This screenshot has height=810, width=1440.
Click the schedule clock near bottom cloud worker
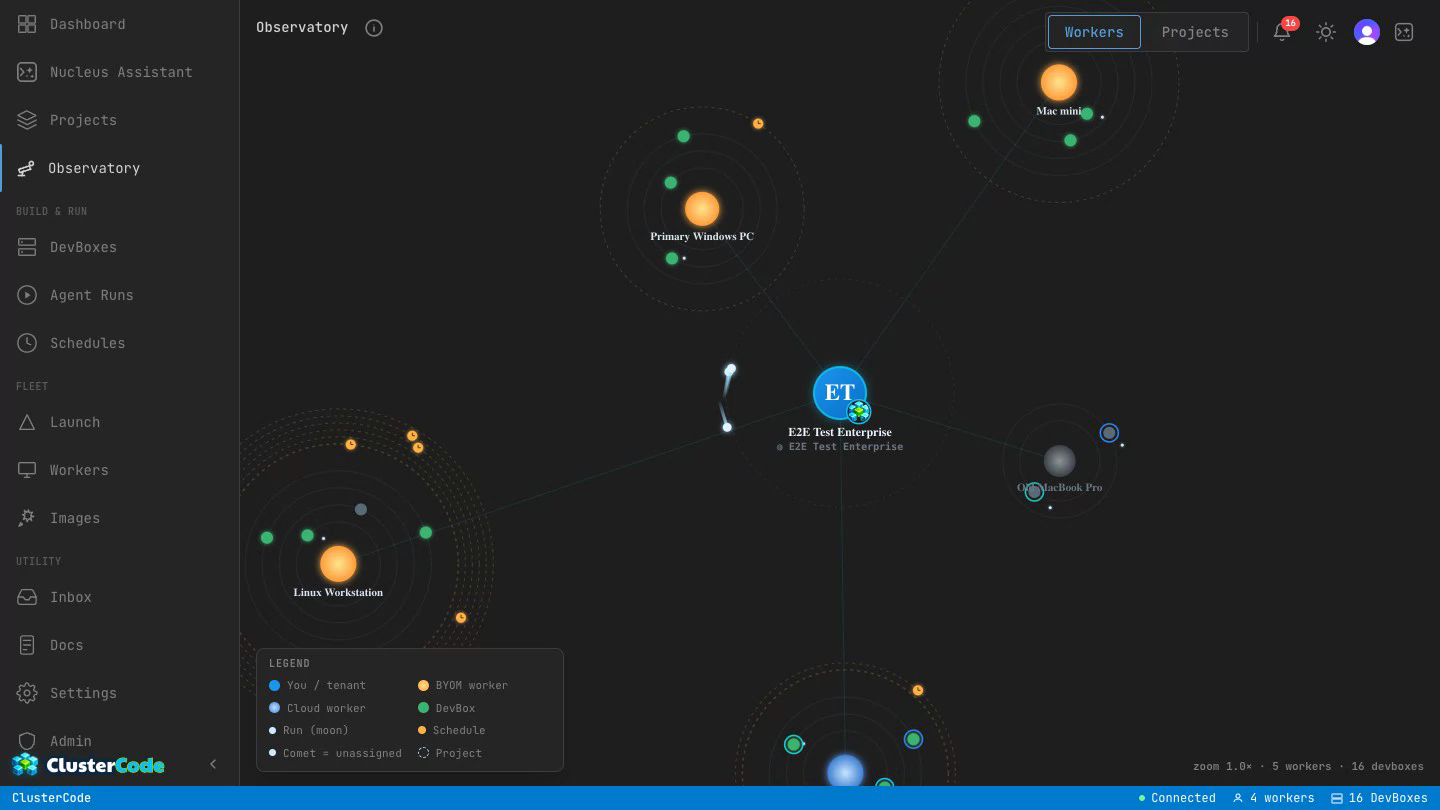(x=918, y=690)
